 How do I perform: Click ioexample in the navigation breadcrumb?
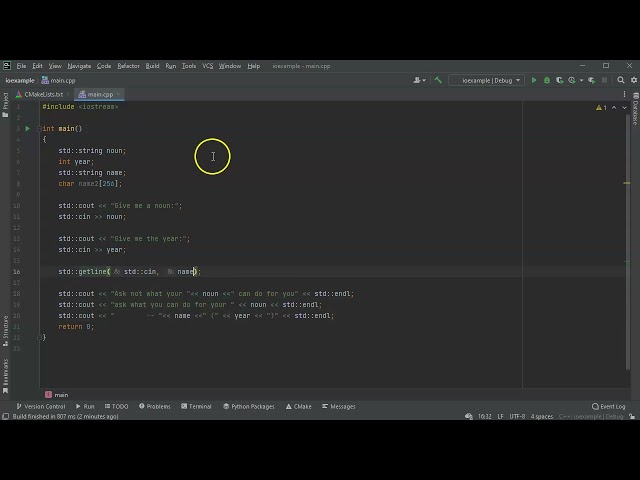[x=20, y=80]
